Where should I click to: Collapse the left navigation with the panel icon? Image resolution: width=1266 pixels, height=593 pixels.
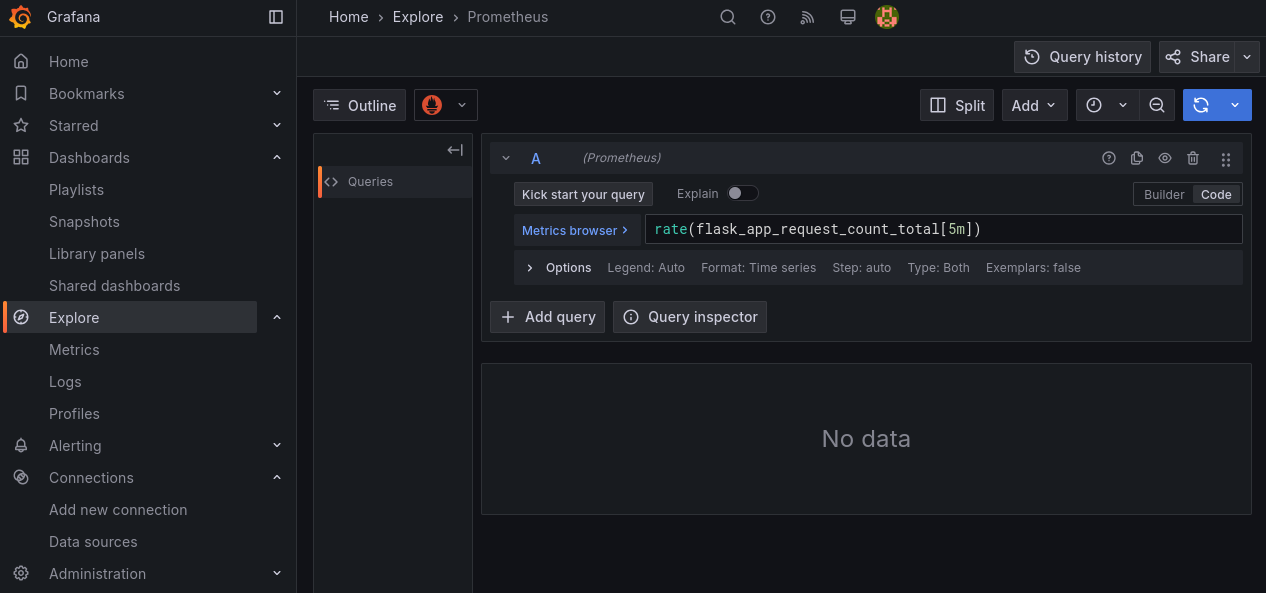[x=275, y=17]
